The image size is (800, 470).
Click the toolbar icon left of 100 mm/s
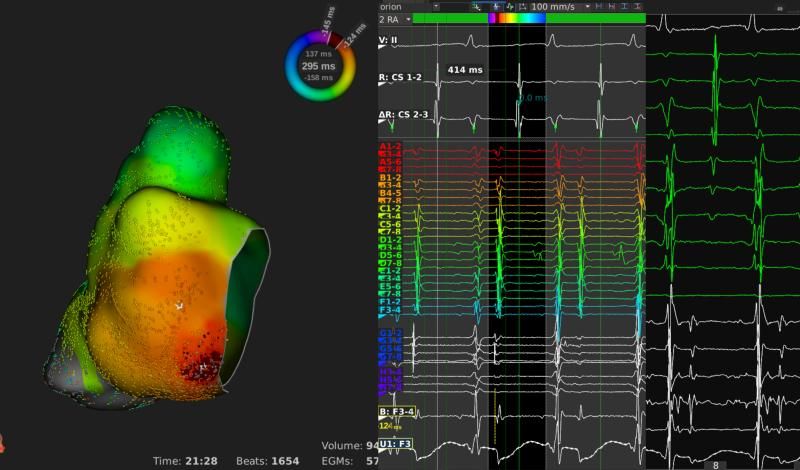click(523, 6)
